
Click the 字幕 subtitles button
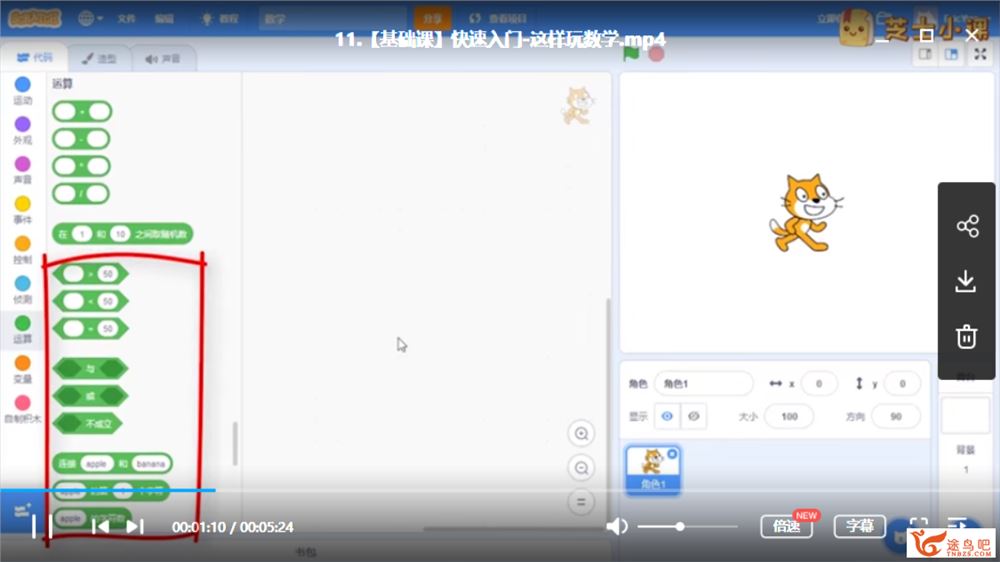pyautogui.click(x=860, y=526)
